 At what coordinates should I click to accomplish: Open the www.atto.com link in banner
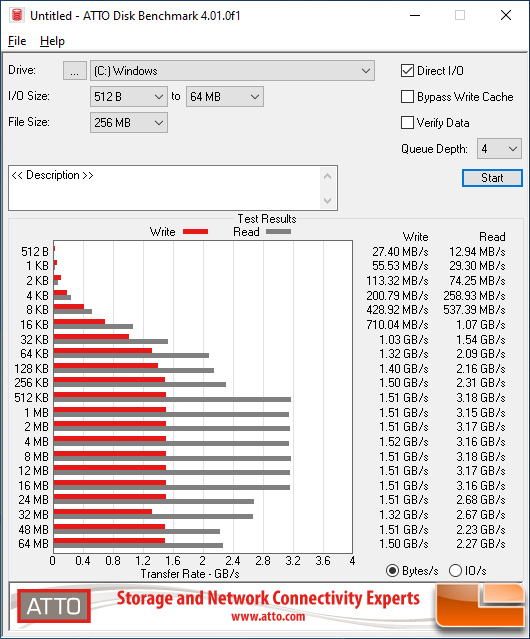[x=268, y=616]
